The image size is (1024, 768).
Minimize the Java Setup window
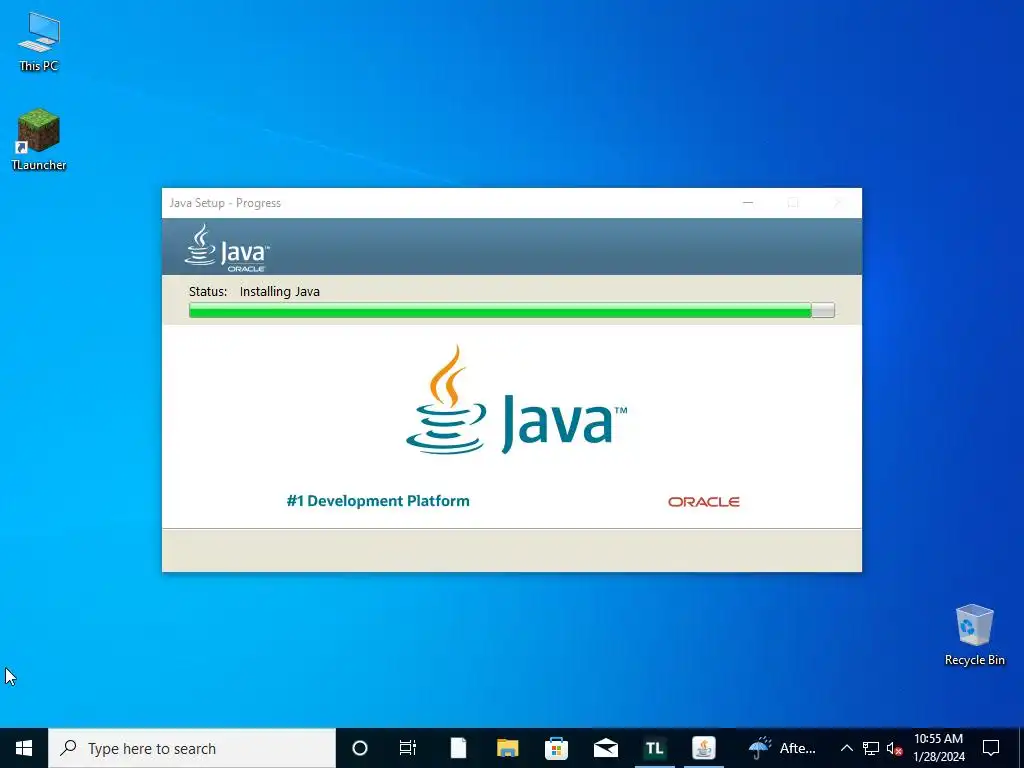[748, 203]
